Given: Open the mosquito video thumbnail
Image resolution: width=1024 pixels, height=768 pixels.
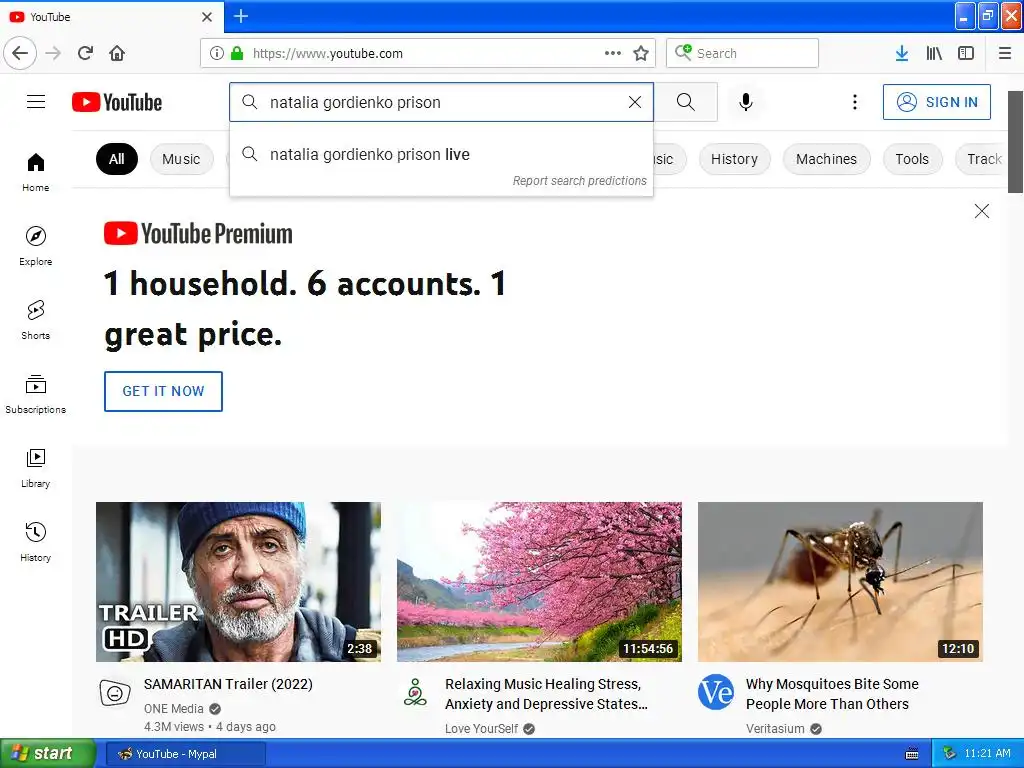Looking at the screenshot, I should coord(840,582).
